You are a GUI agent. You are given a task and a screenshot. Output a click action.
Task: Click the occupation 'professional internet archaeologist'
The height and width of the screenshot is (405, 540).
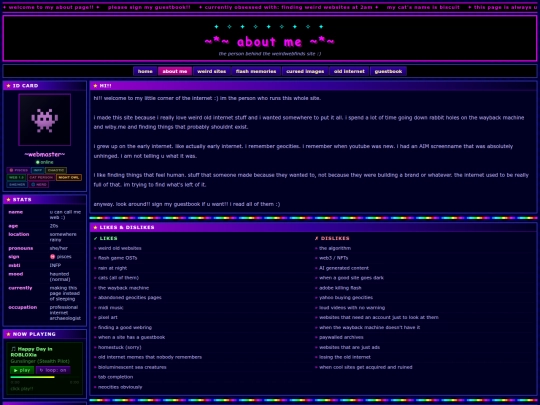pyautogui.click(x=65, y=313)
